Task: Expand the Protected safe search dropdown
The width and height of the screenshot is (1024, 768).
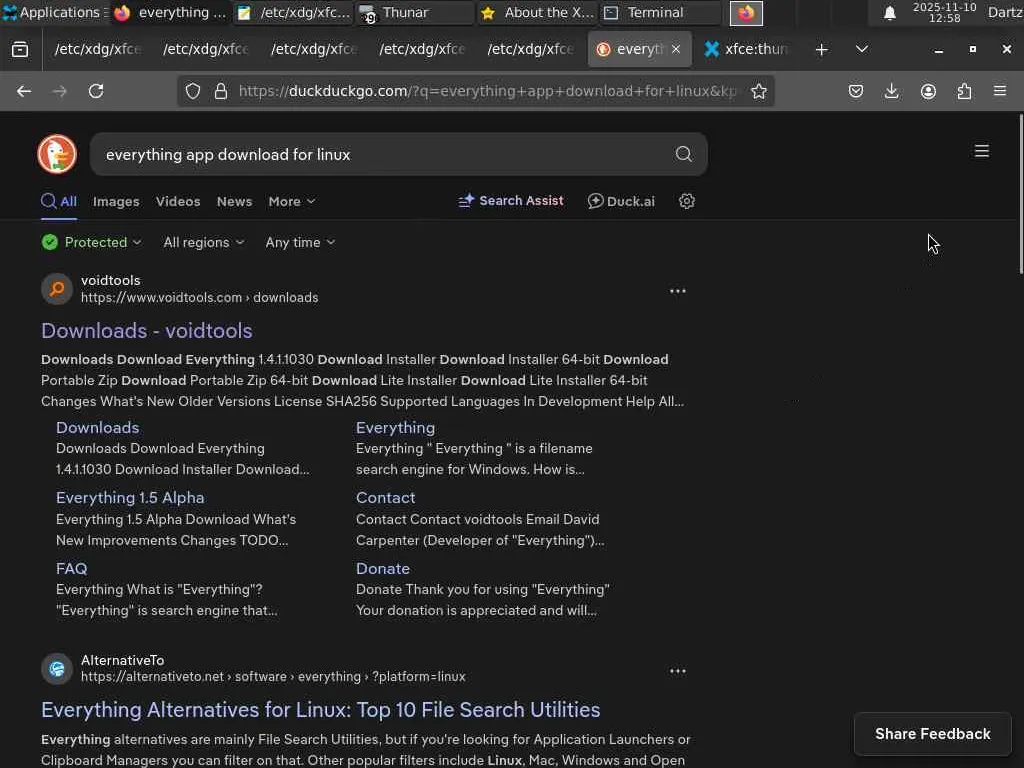Action: [92, 242]
